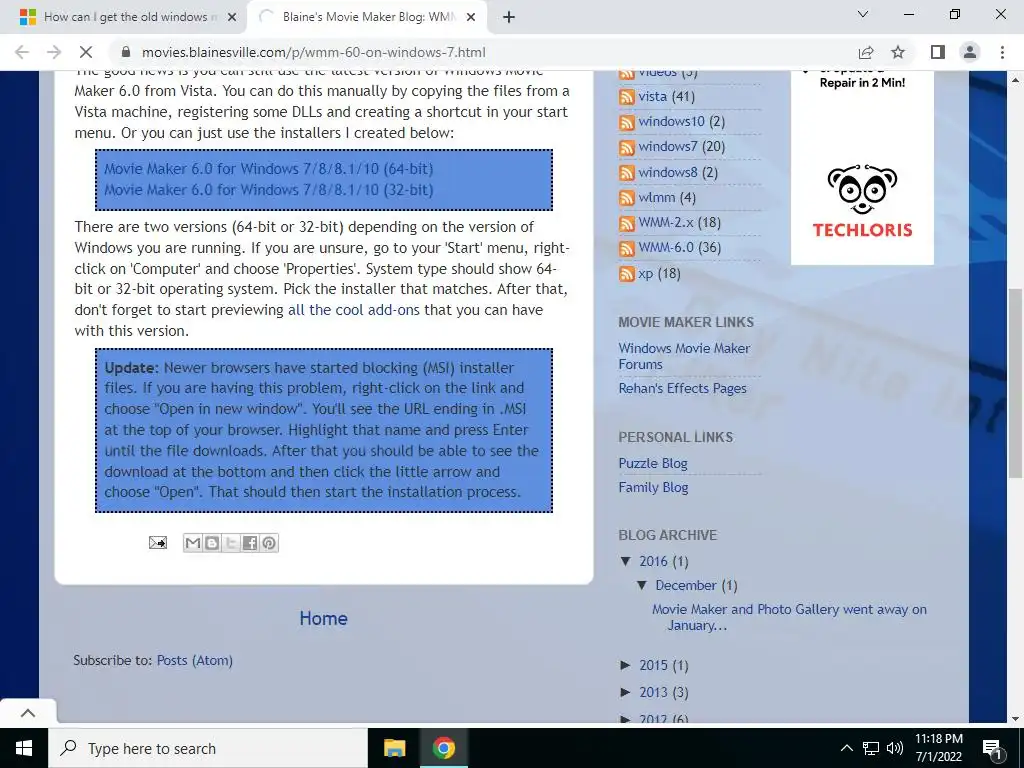Go to blog Home link
The height and width of the screenshot is (768, 1024).
click(323, 618)
